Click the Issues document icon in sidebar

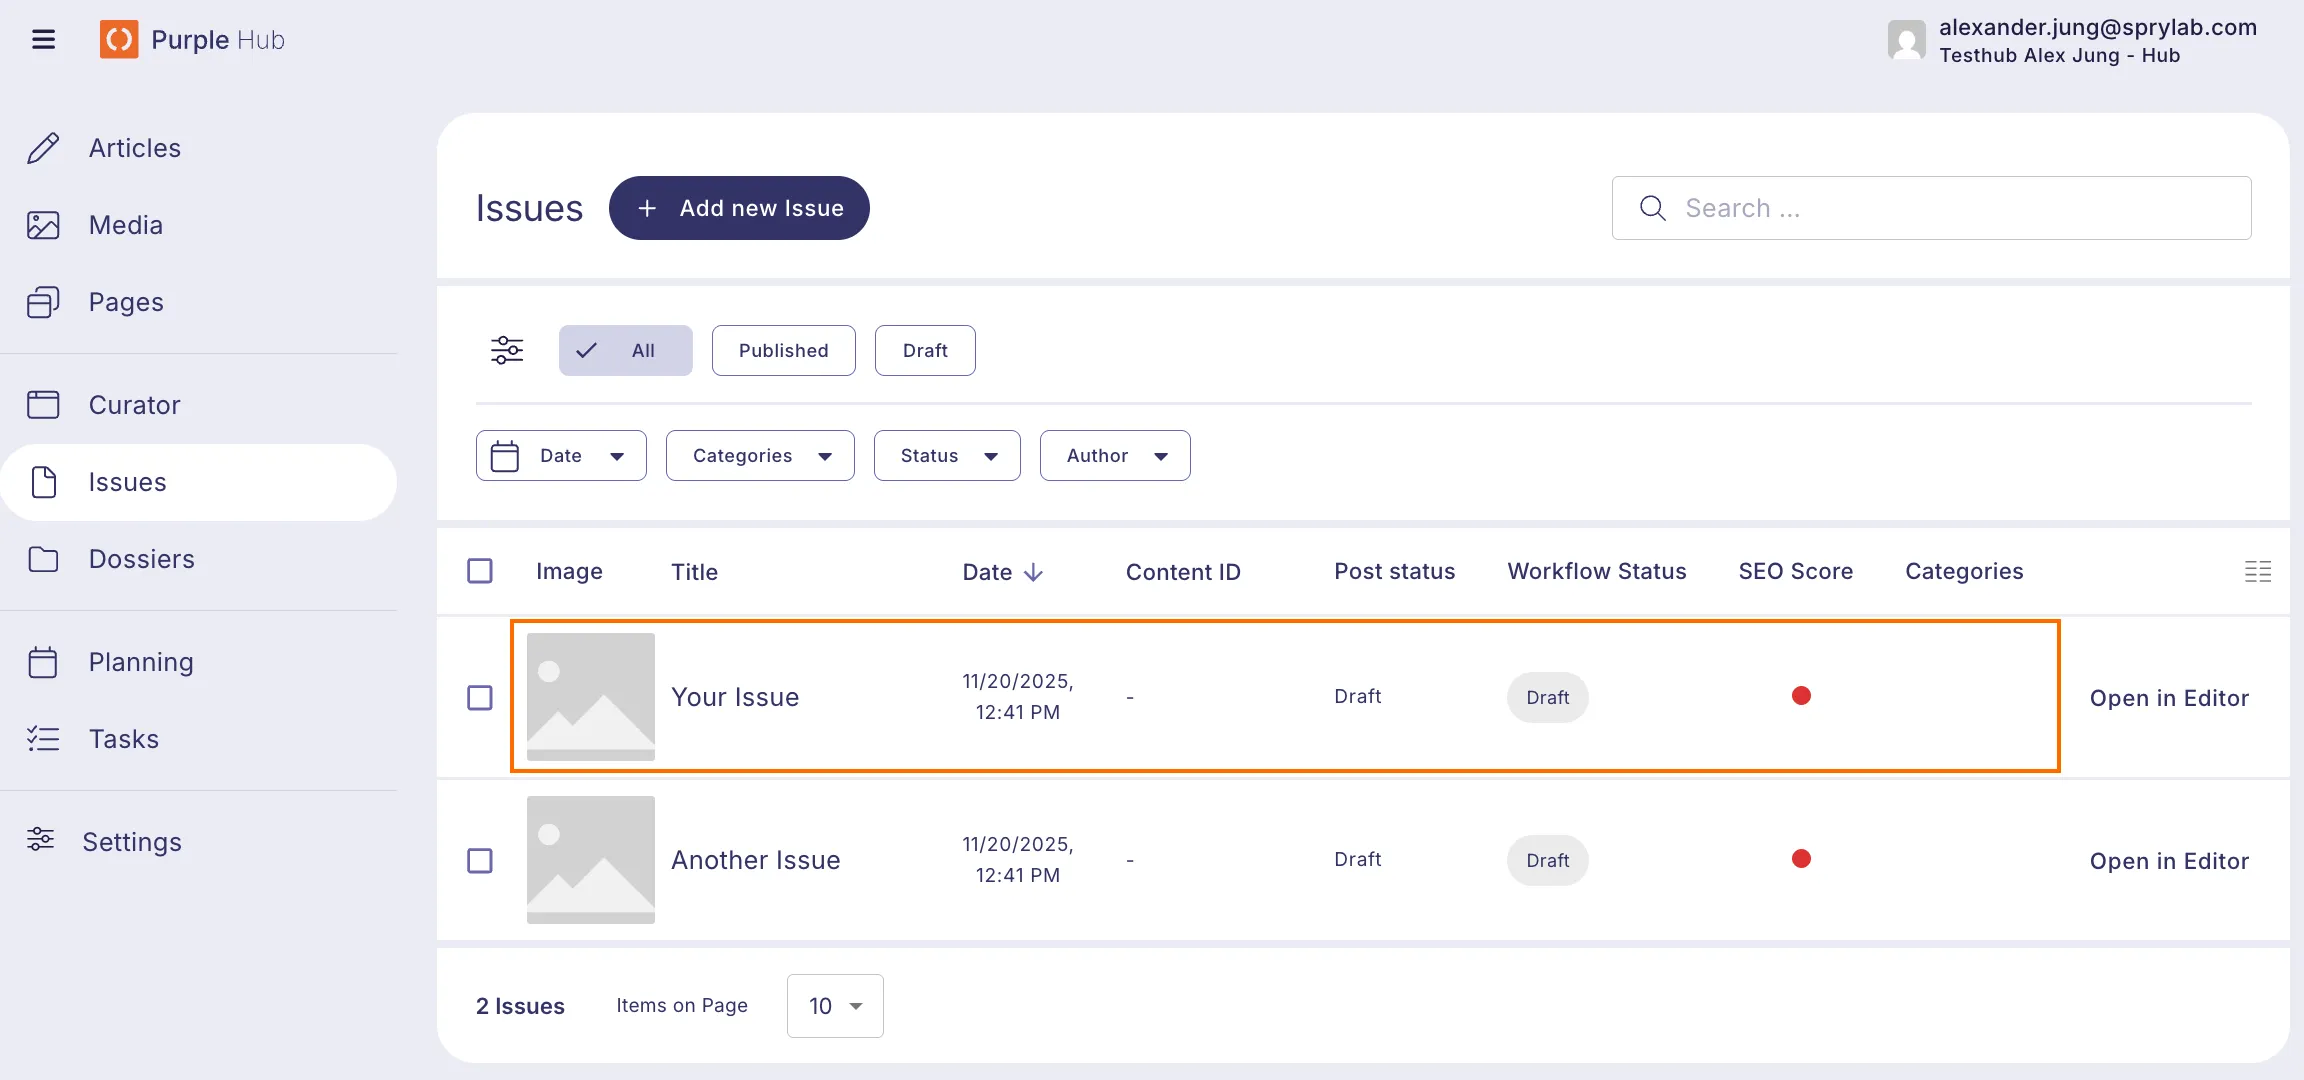[43, 482]
